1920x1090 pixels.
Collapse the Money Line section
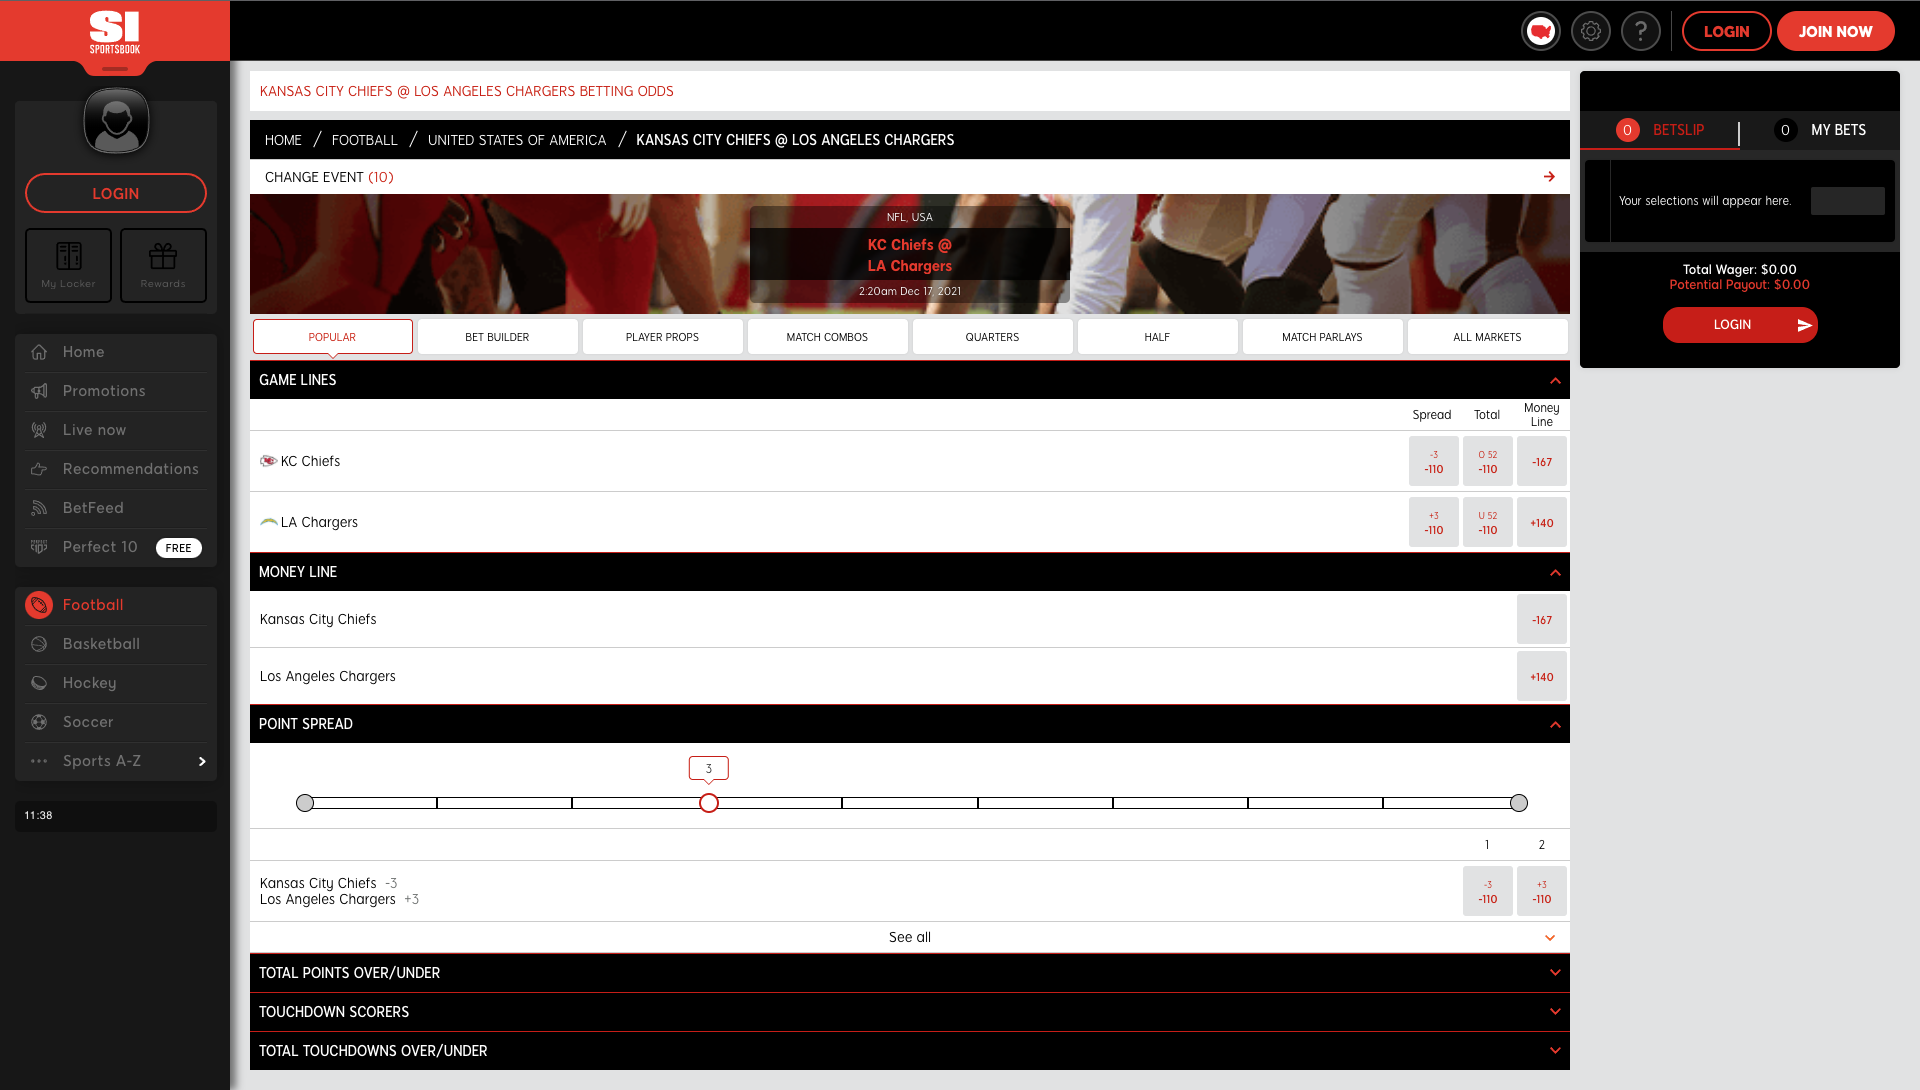(1555, 572)
